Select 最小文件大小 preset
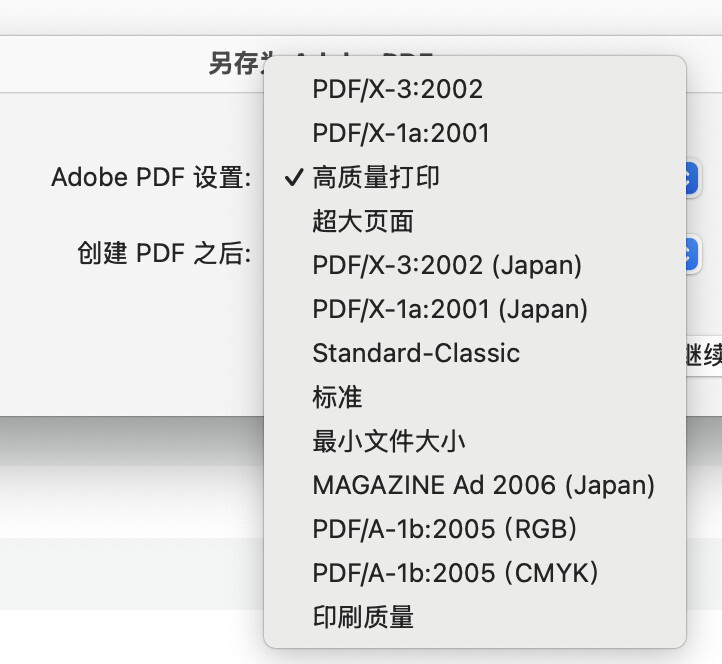 pyautogui.click(x=475, y=442)
